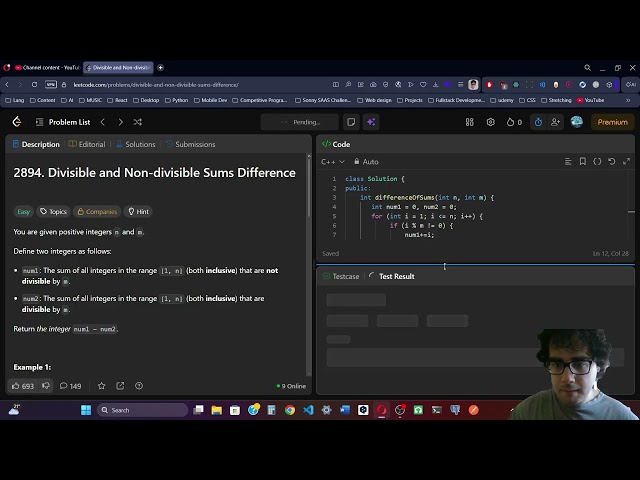Click the share link icon
This screenshot has height=480, width=640.
[120, 386]
